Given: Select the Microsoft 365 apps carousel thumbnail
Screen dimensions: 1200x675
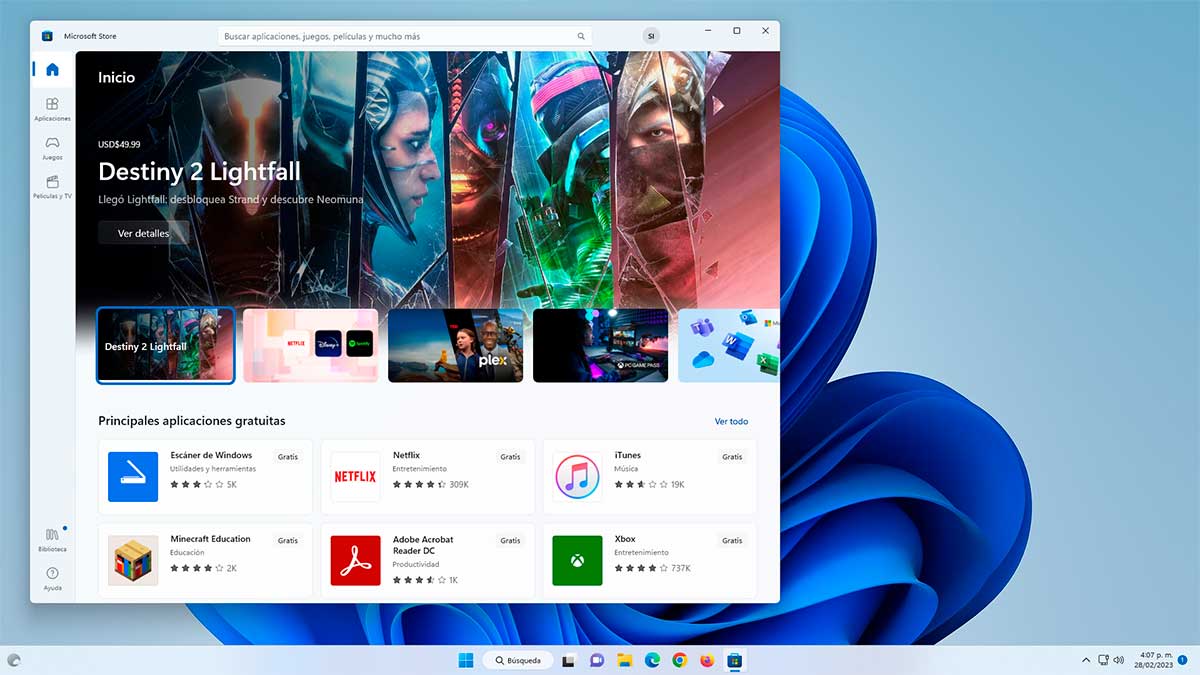Looking at the screenshot, I should pos(729,346).
